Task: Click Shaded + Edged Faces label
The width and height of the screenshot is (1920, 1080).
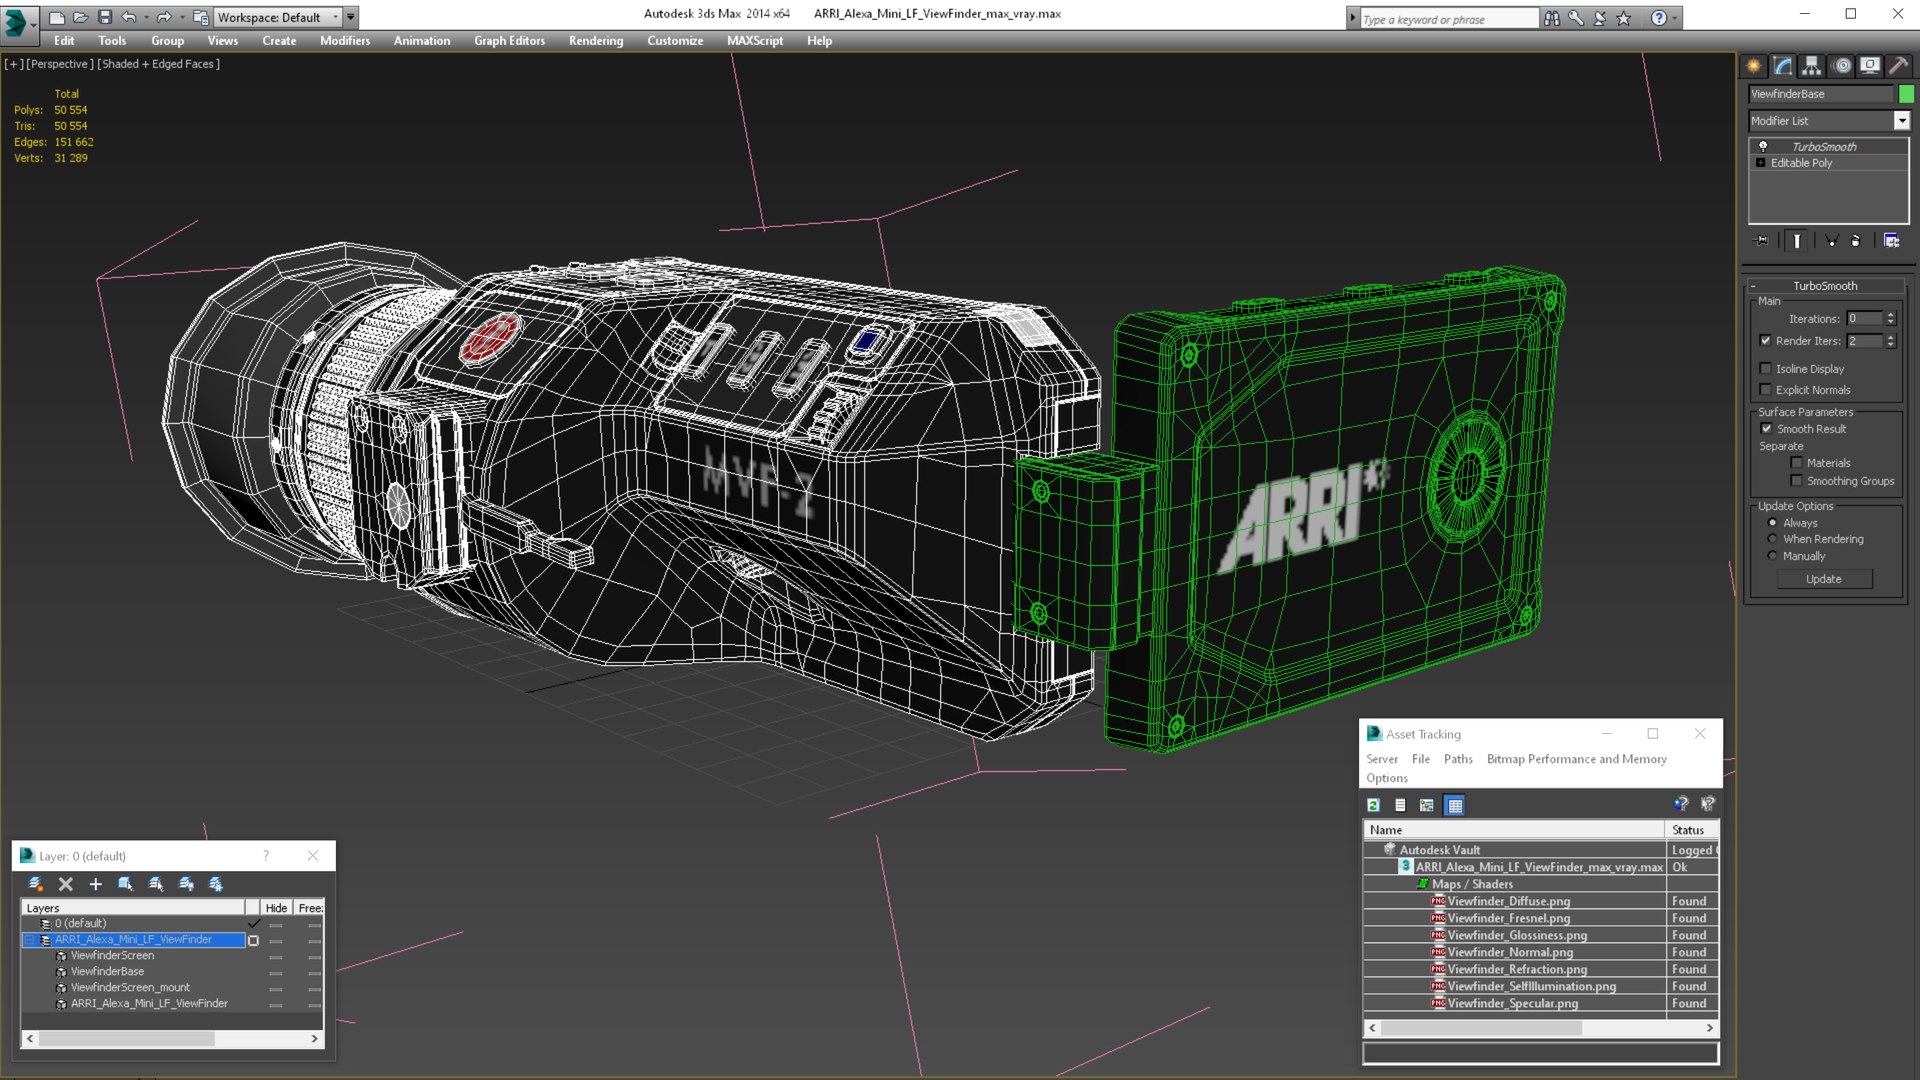Action: click(158, 64)
